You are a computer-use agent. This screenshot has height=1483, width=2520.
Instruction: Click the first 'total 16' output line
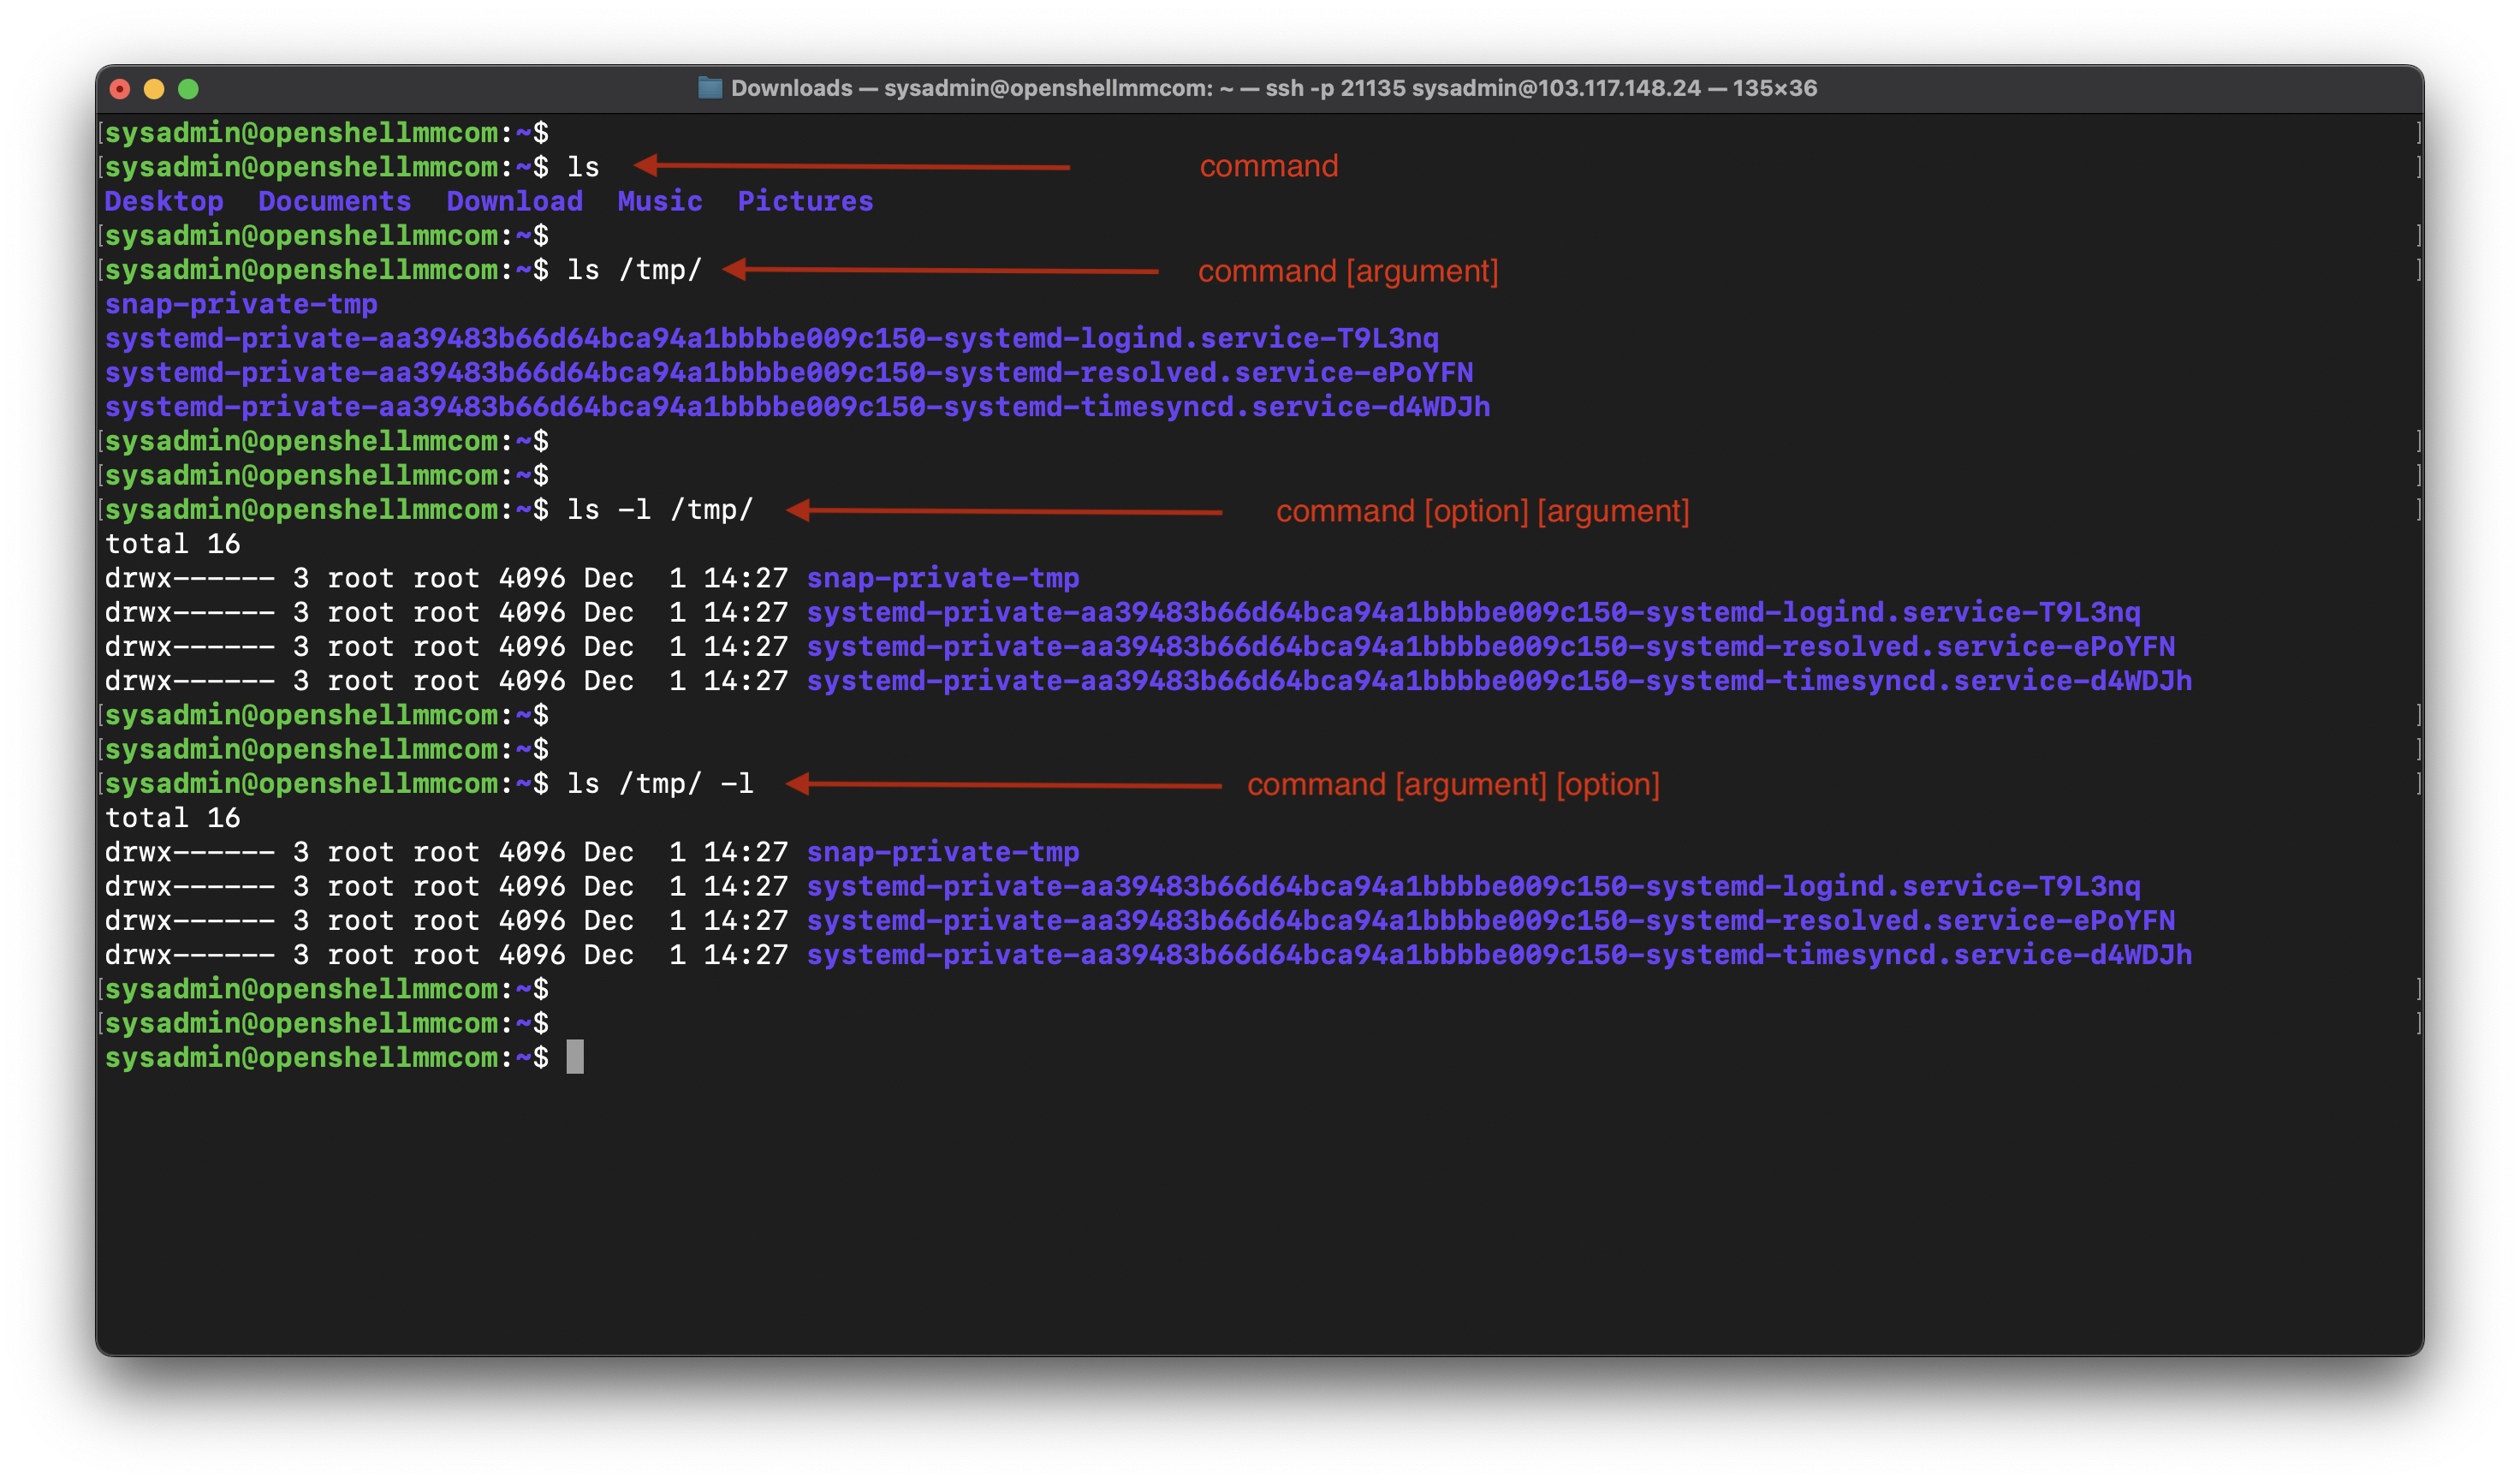click(172, 544)
